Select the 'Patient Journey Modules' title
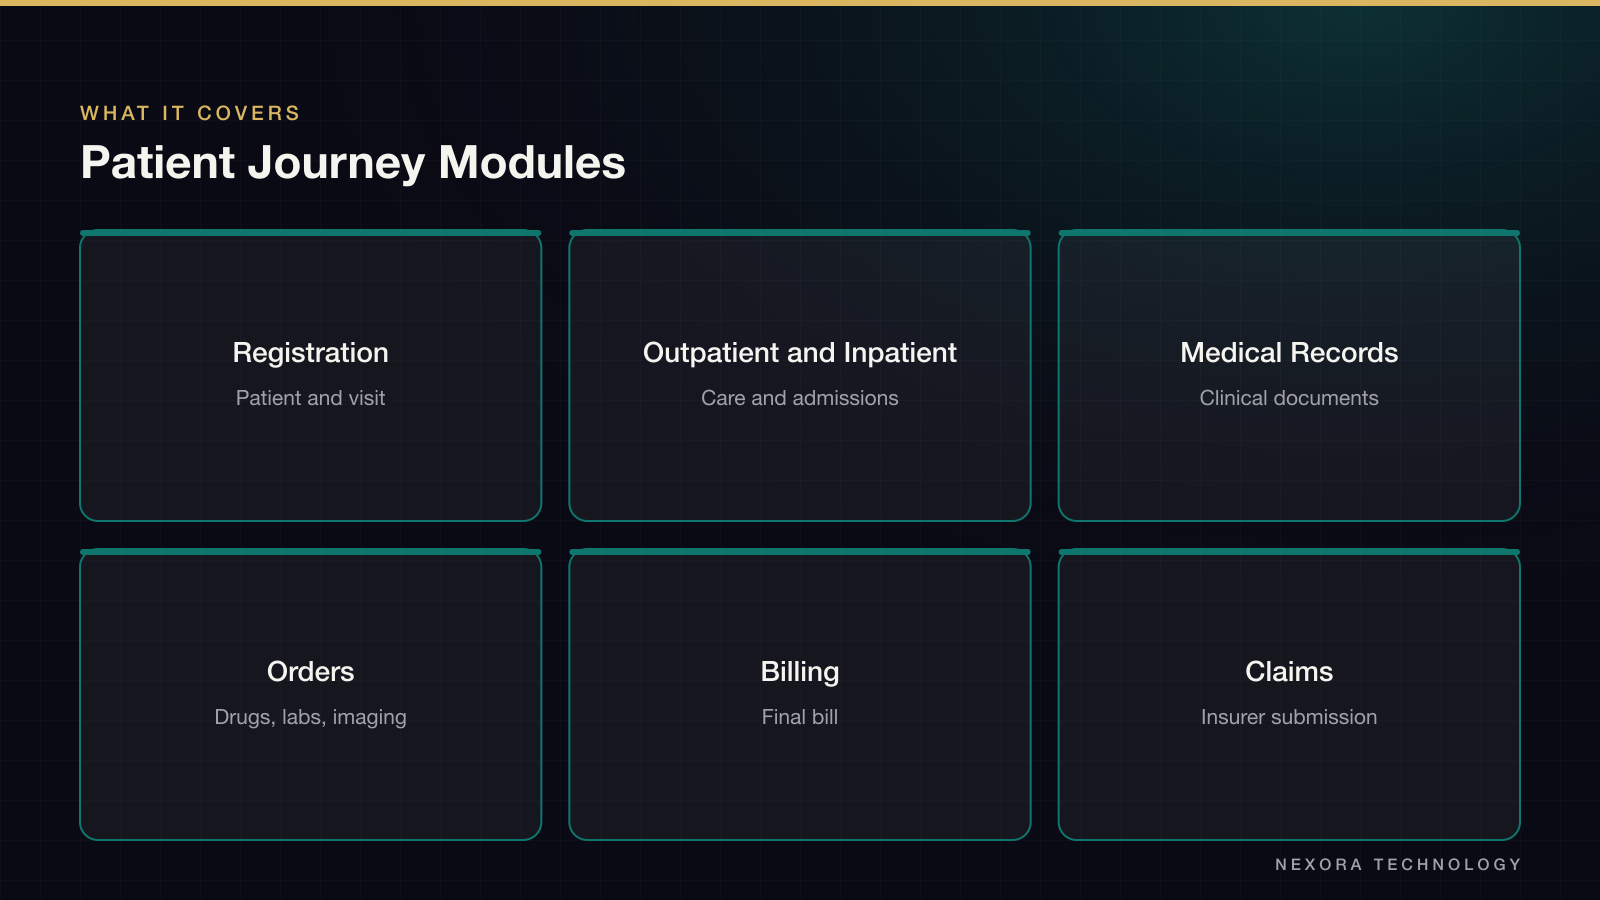 (353, 163)
